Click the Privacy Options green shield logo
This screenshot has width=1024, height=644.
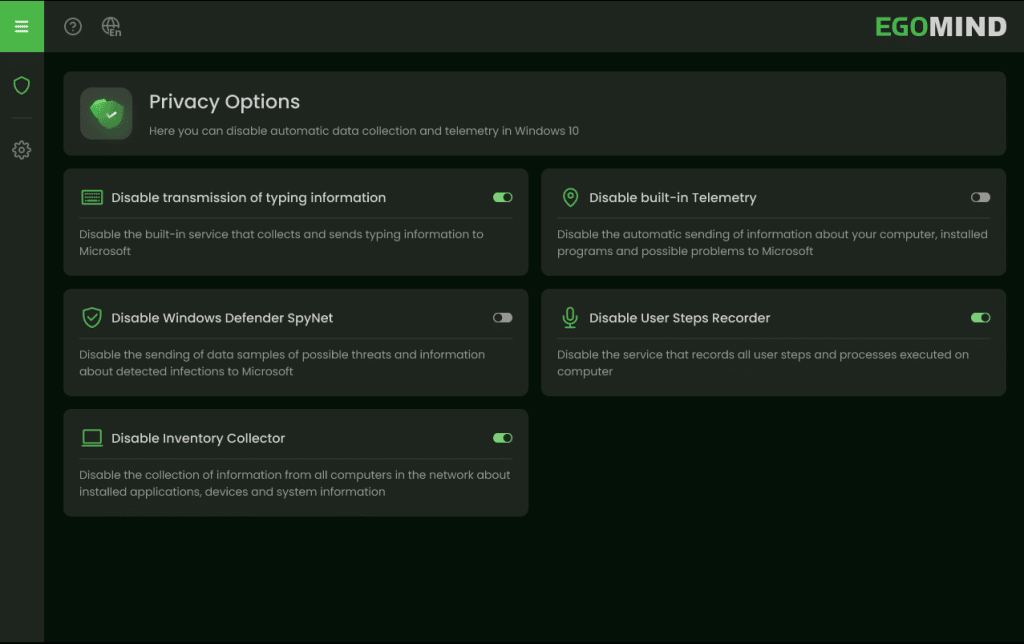click(106, 114)
